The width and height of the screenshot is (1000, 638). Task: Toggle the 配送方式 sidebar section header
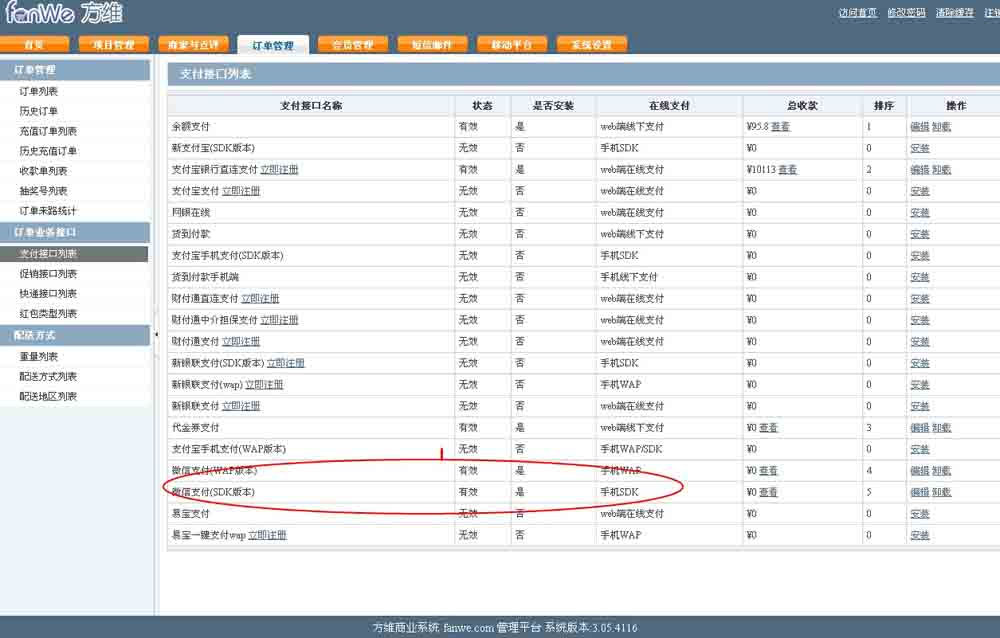coord(75,335)
